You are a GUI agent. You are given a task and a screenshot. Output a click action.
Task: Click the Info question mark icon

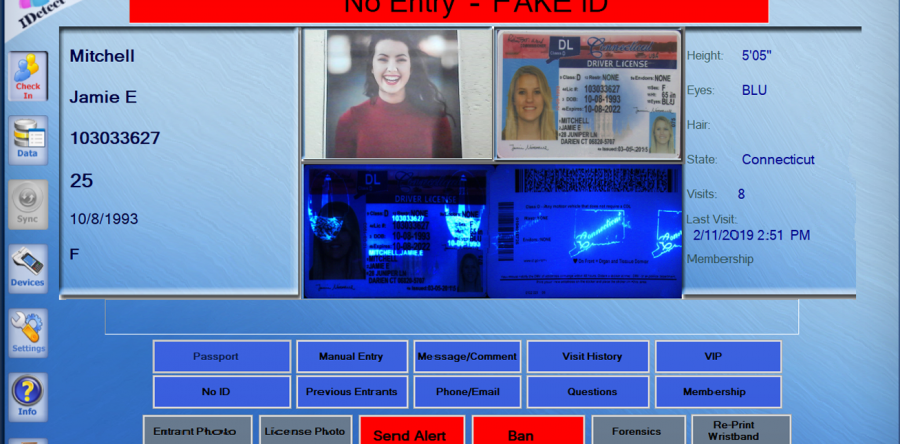pos(28,396)
